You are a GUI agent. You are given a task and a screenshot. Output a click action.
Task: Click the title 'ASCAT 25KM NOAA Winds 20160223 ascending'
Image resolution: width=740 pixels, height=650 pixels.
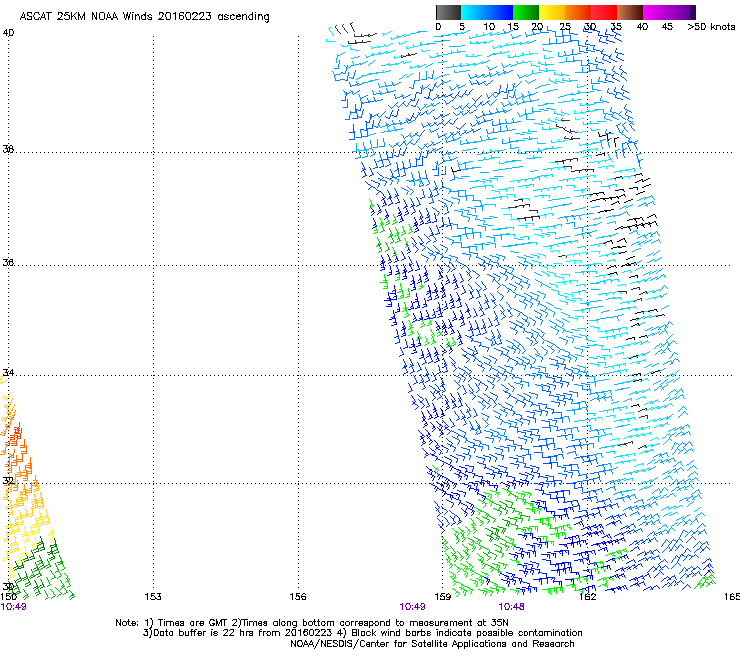[x=144, y=17]
